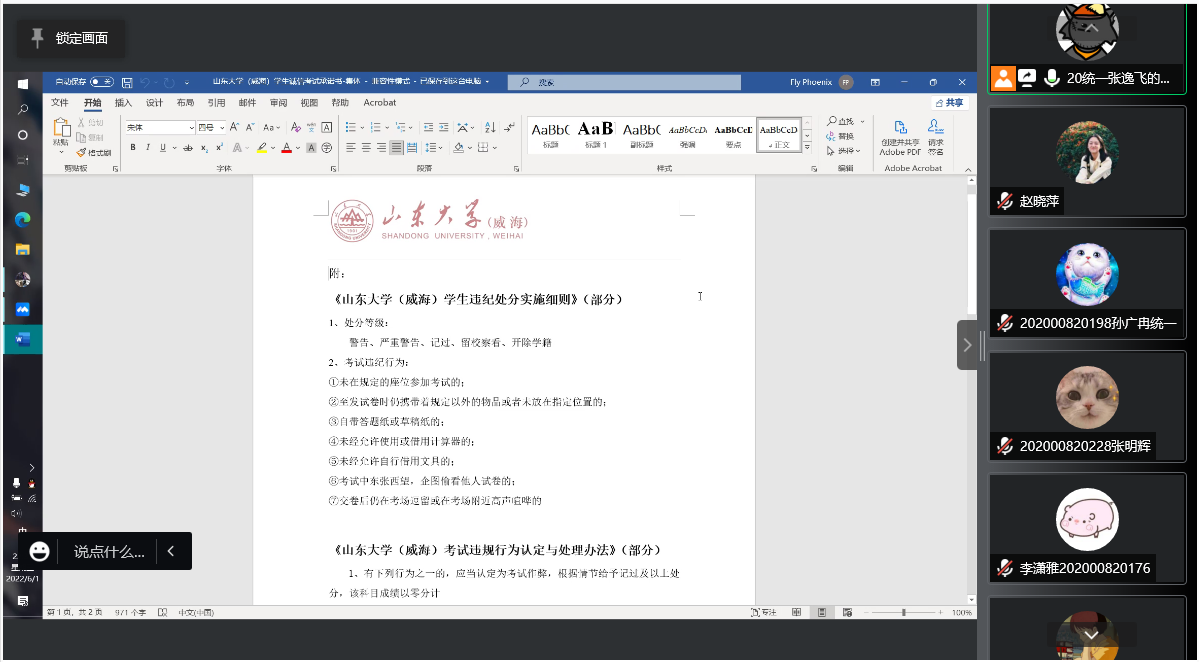Toggle Italic text formatting

point(147,147)
